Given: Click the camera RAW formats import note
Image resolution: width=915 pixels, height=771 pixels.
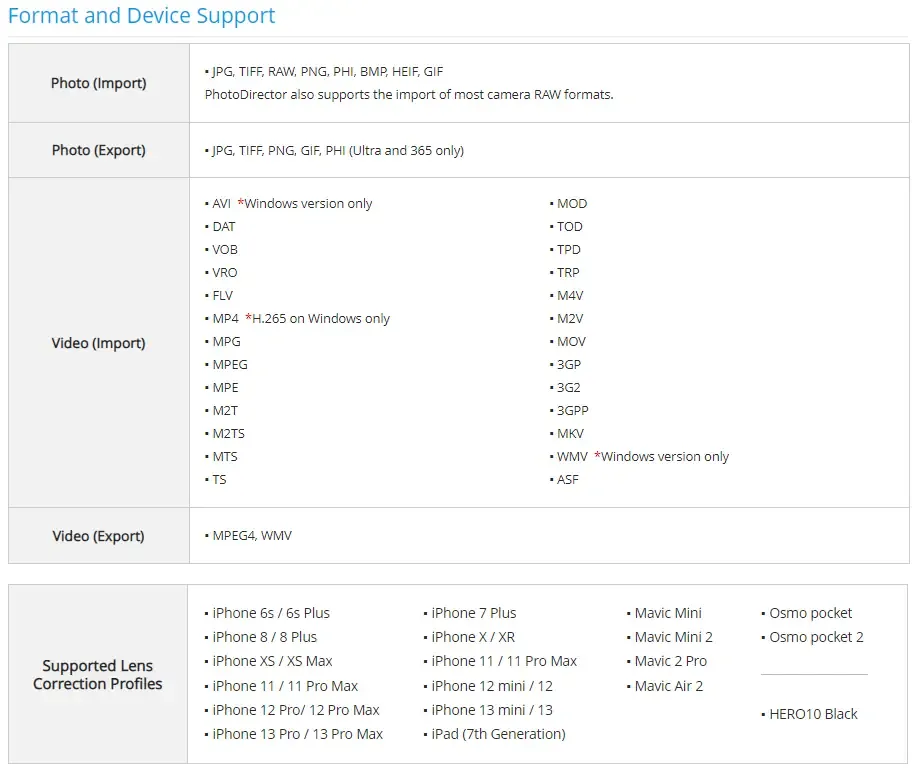Looking at the screenshot, I should click(x=408, y=95).
